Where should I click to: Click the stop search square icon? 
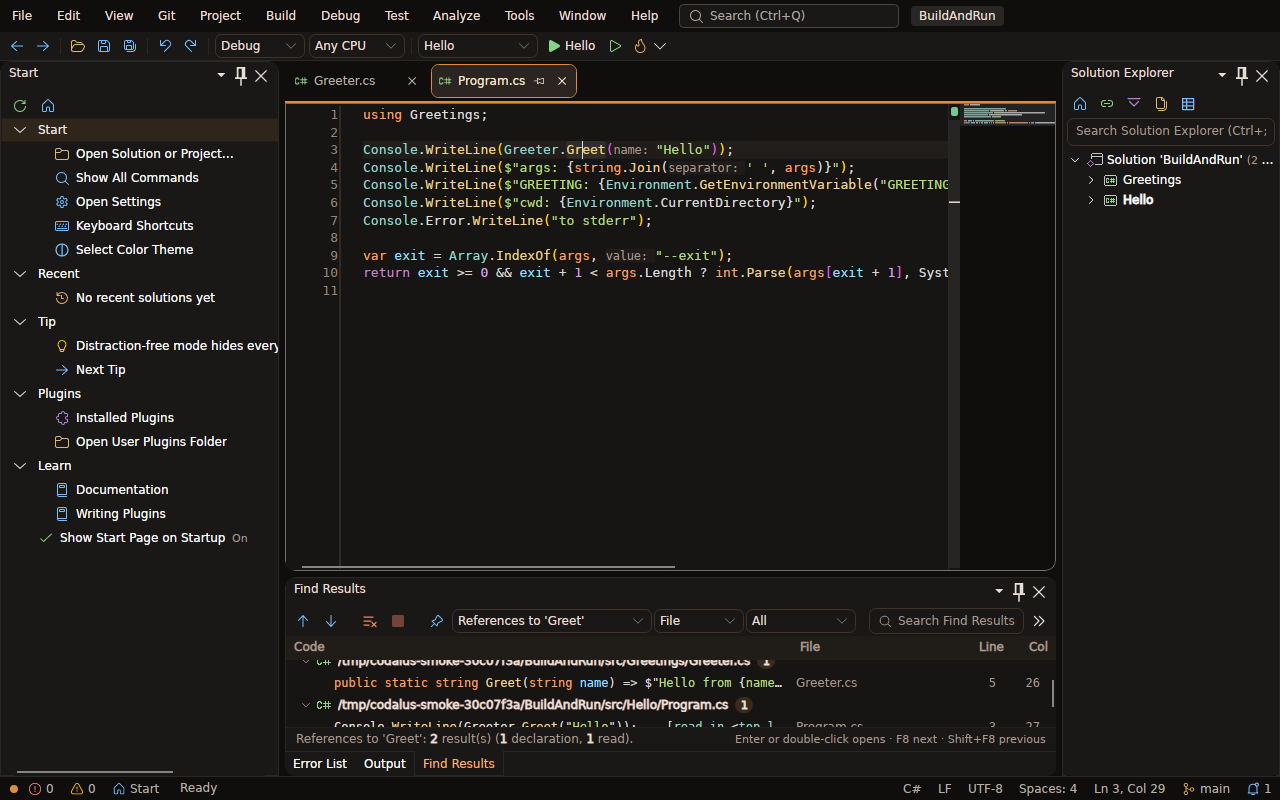398,621
